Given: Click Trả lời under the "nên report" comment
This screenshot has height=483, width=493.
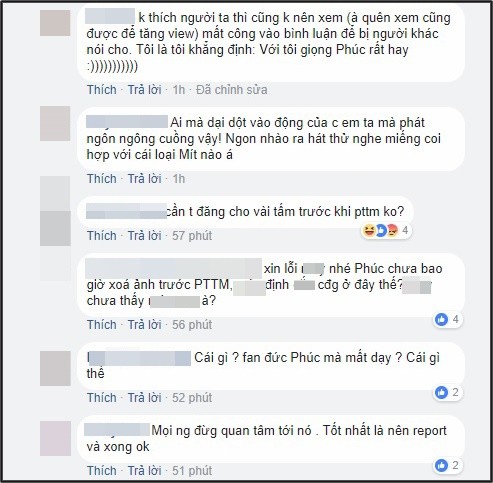Looking at the screenshot, I should pyautogui.click(x=145, y=471).
